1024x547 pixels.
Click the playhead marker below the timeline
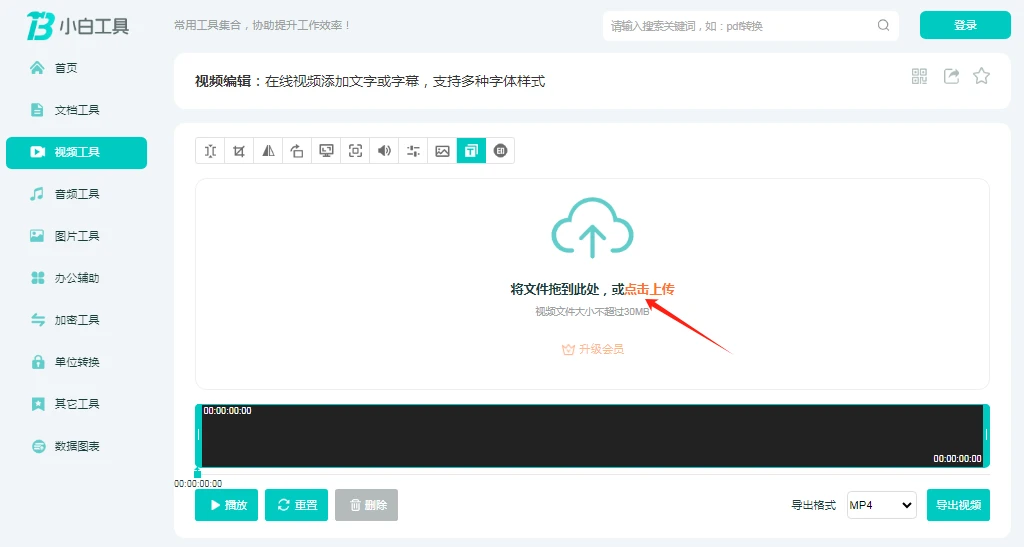coord(197,473)
